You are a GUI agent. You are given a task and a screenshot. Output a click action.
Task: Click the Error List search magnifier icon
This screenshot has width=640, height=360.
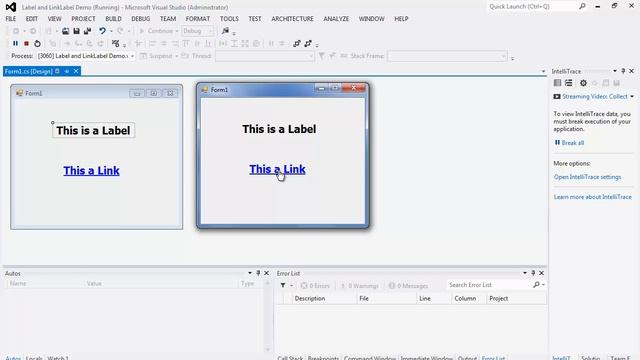pyautogui.click(x=536, y=285)
